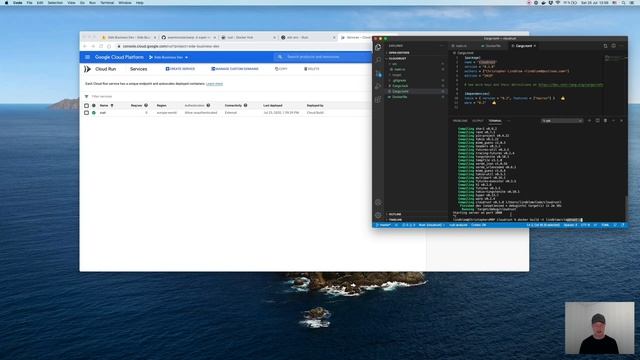Open the terminal shell selector dropdown
The height and width of the screenshot is (360, 640).
coord(562,121)
